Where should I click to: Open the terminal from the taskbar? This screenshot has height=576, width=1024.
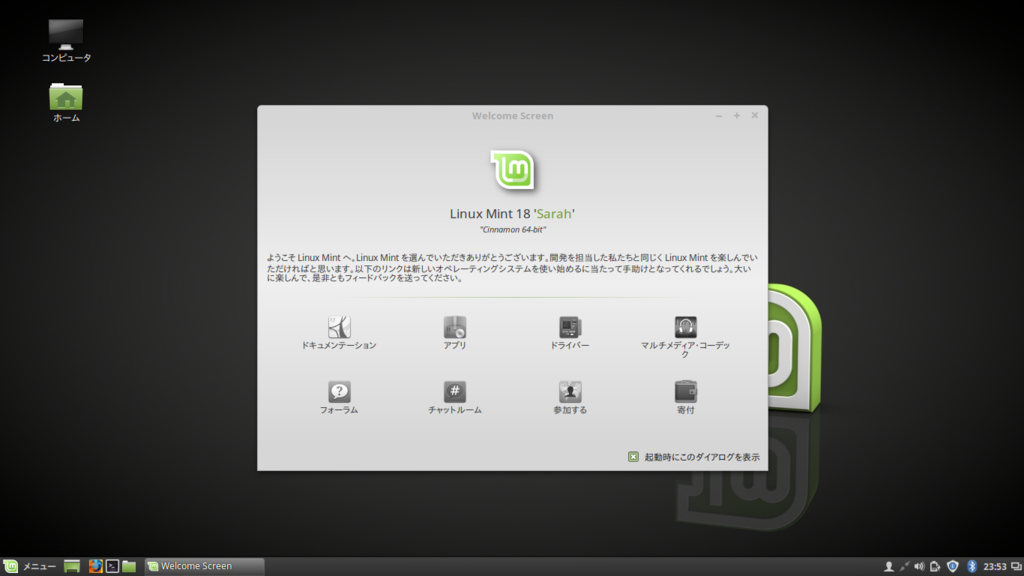tap(111, 566)
